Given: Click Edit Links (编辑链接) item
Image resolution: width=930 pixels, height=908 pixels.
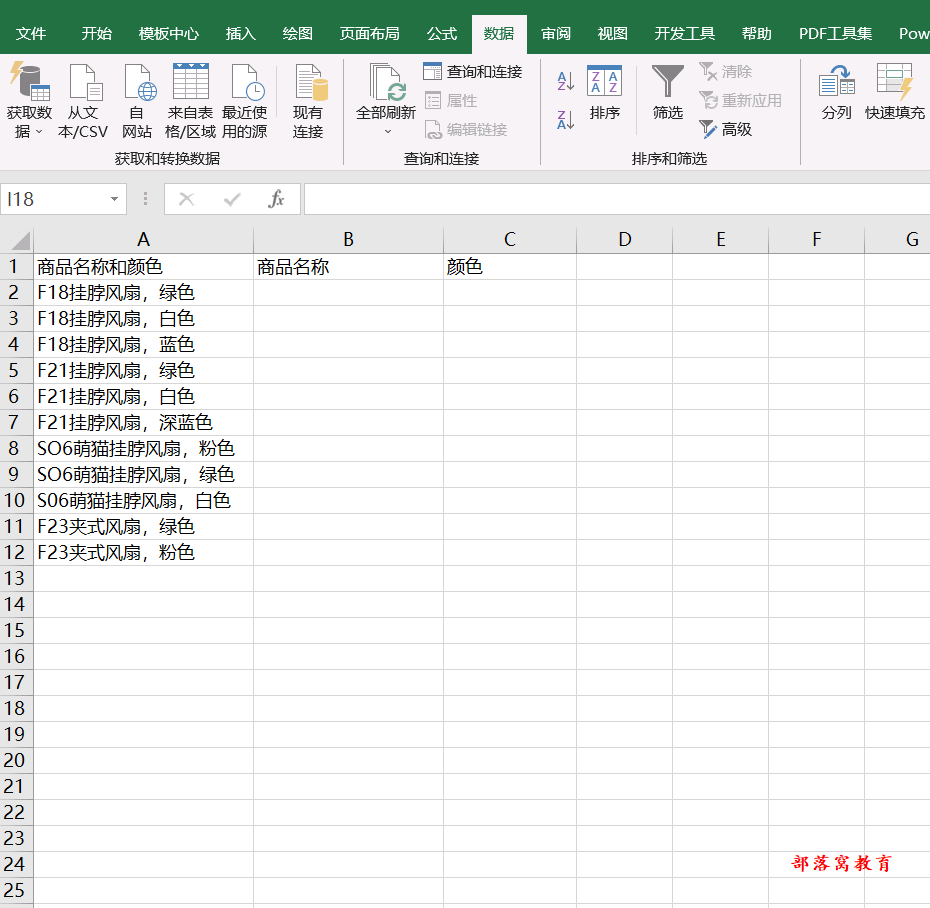Looking at the screenshot, I should coord(466,129).
